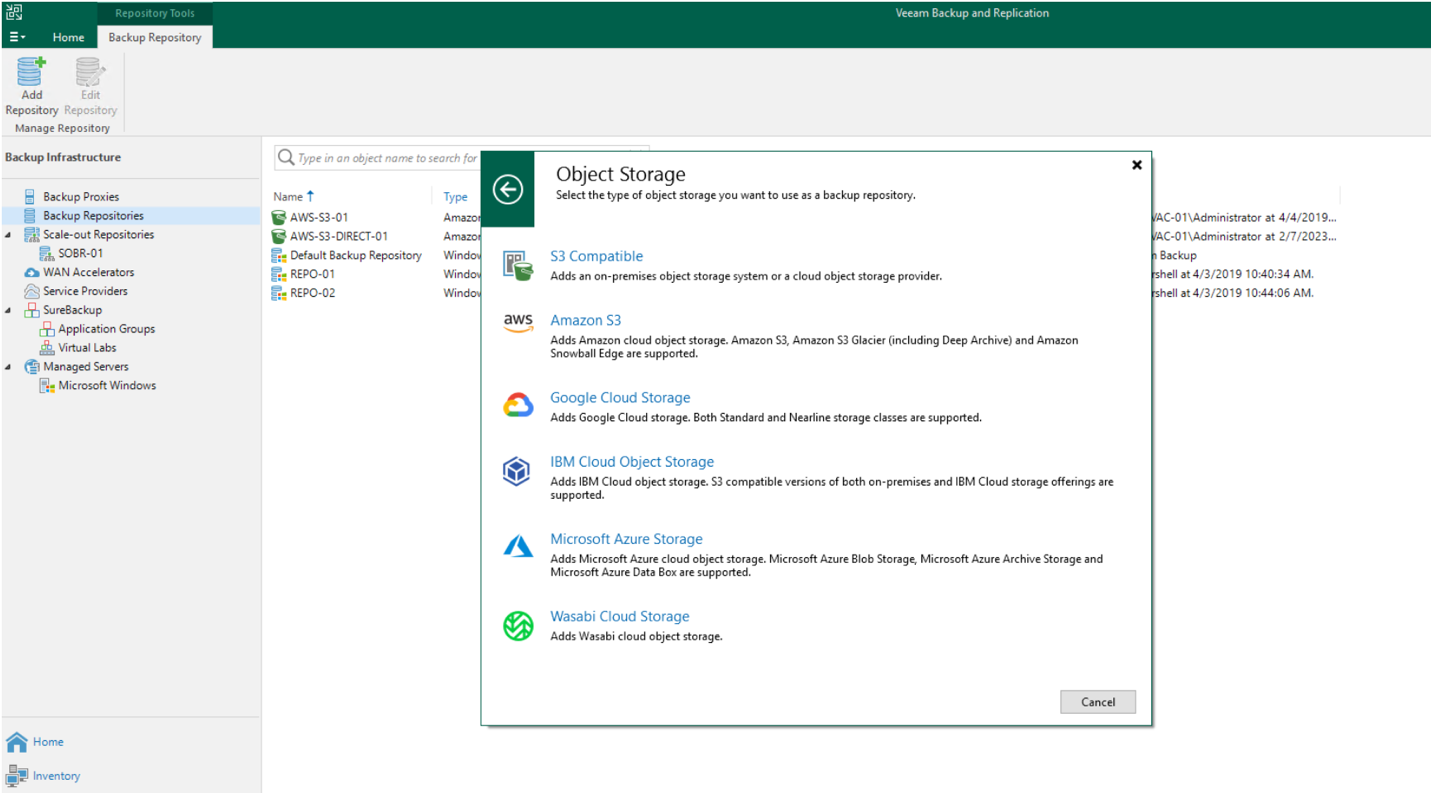
Task: Click the Add Repository ribbon icon
Action: tap(32, 86)
